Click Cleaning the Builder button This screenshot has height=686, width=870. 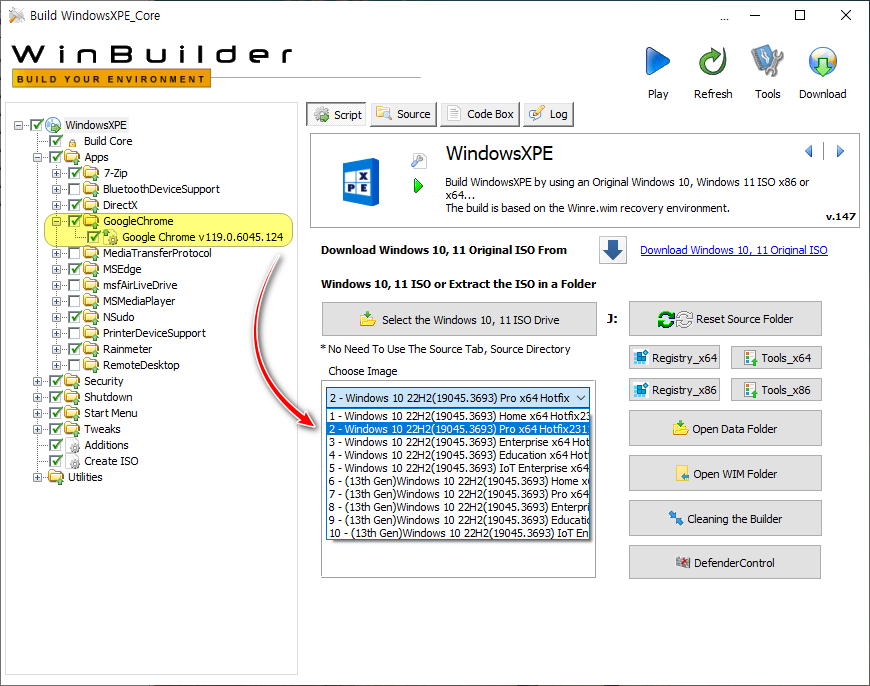pos(725,518)
